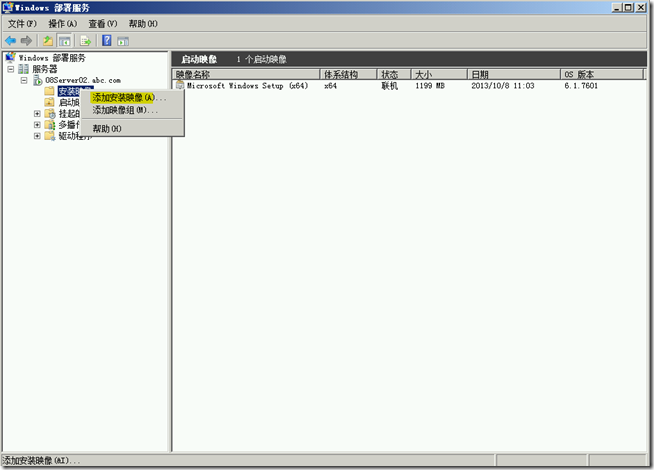Choose 添加映像组(M)... from context menu
654x470 pixels.
pos(132,110)
